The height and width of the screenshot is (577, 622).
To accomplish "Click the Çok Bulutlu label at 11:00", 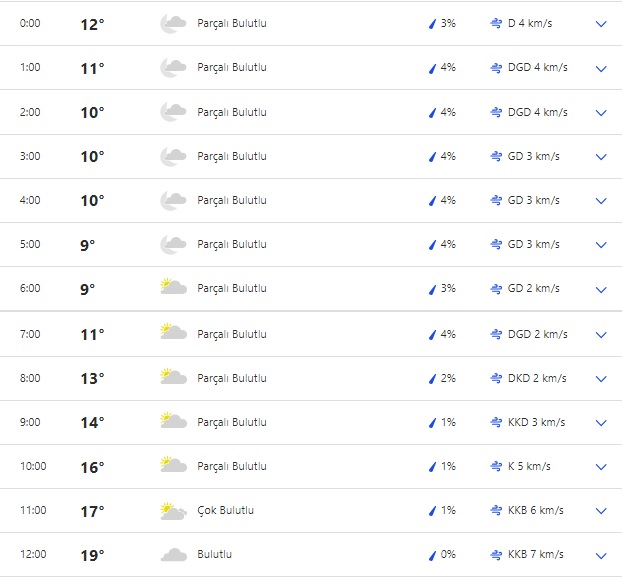I will tap(225, 510).
